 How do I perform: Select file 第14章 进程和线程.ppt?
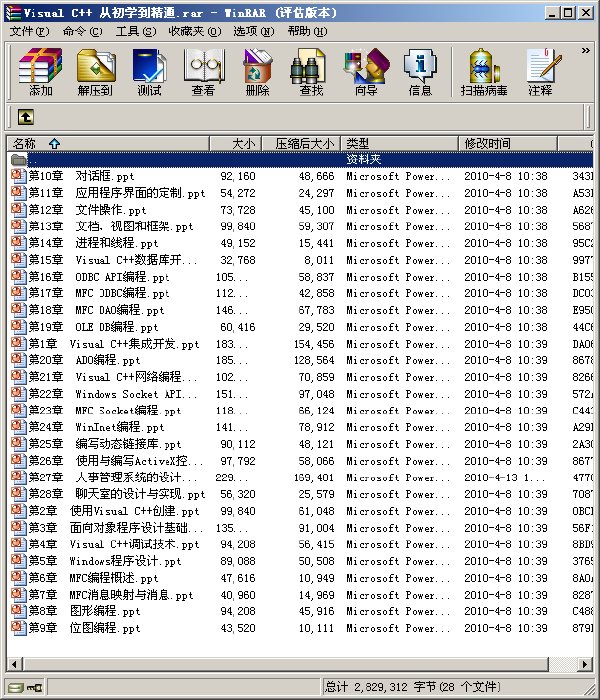[x=93, y=243]
